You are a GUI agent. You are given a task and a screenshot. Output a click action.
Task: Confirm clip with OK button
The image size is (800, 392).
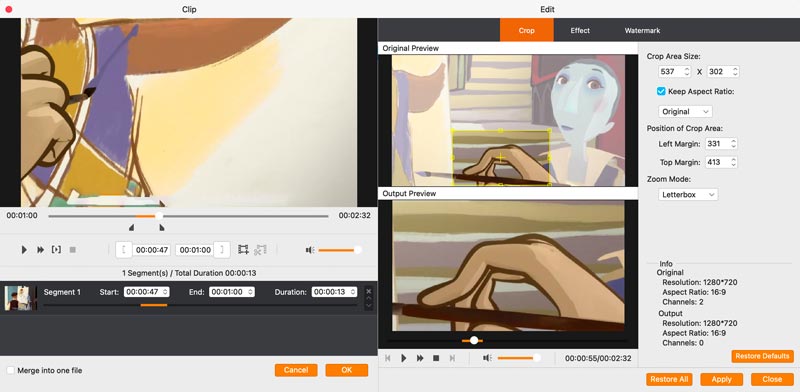pos(346,370)
